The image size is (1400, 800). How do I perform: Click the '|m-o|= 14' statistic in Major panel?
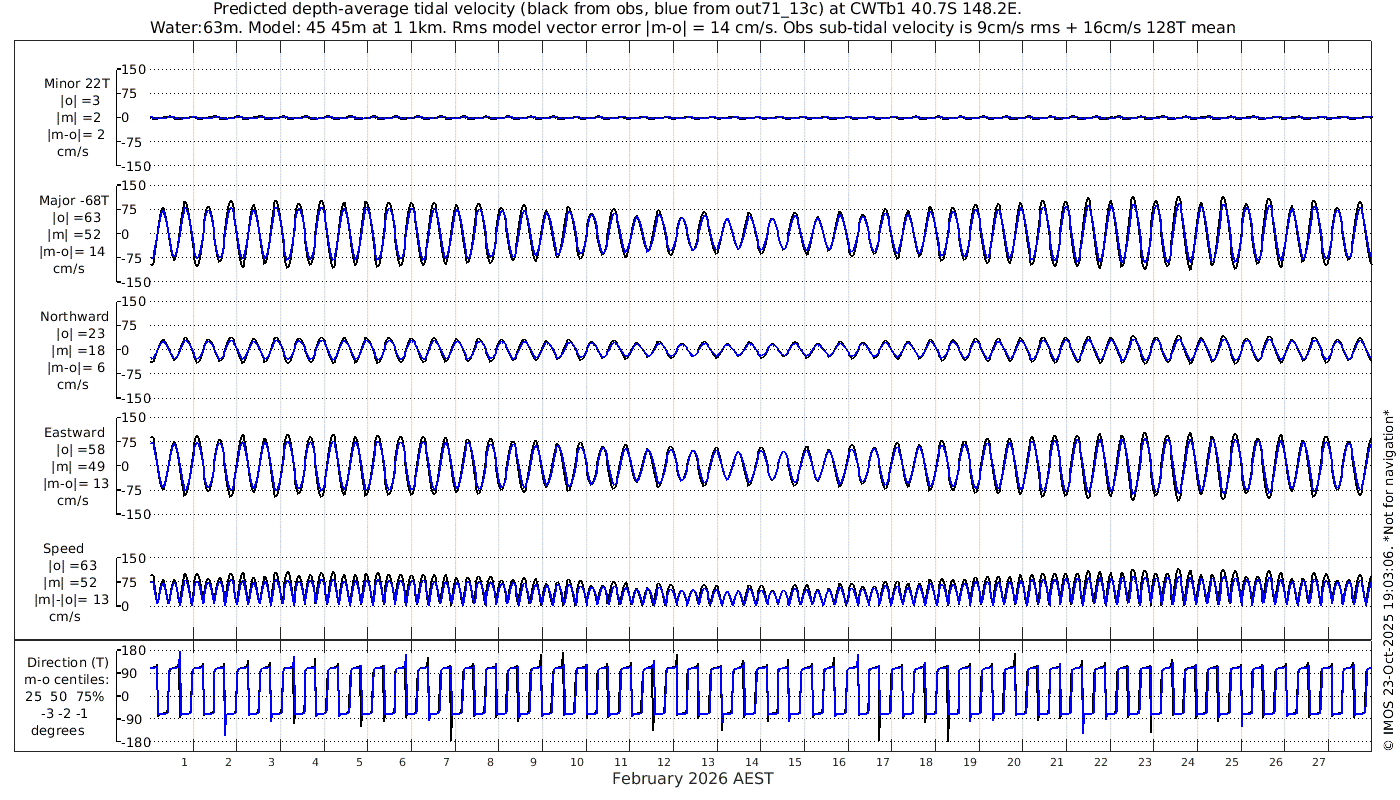tap(72, 252)
